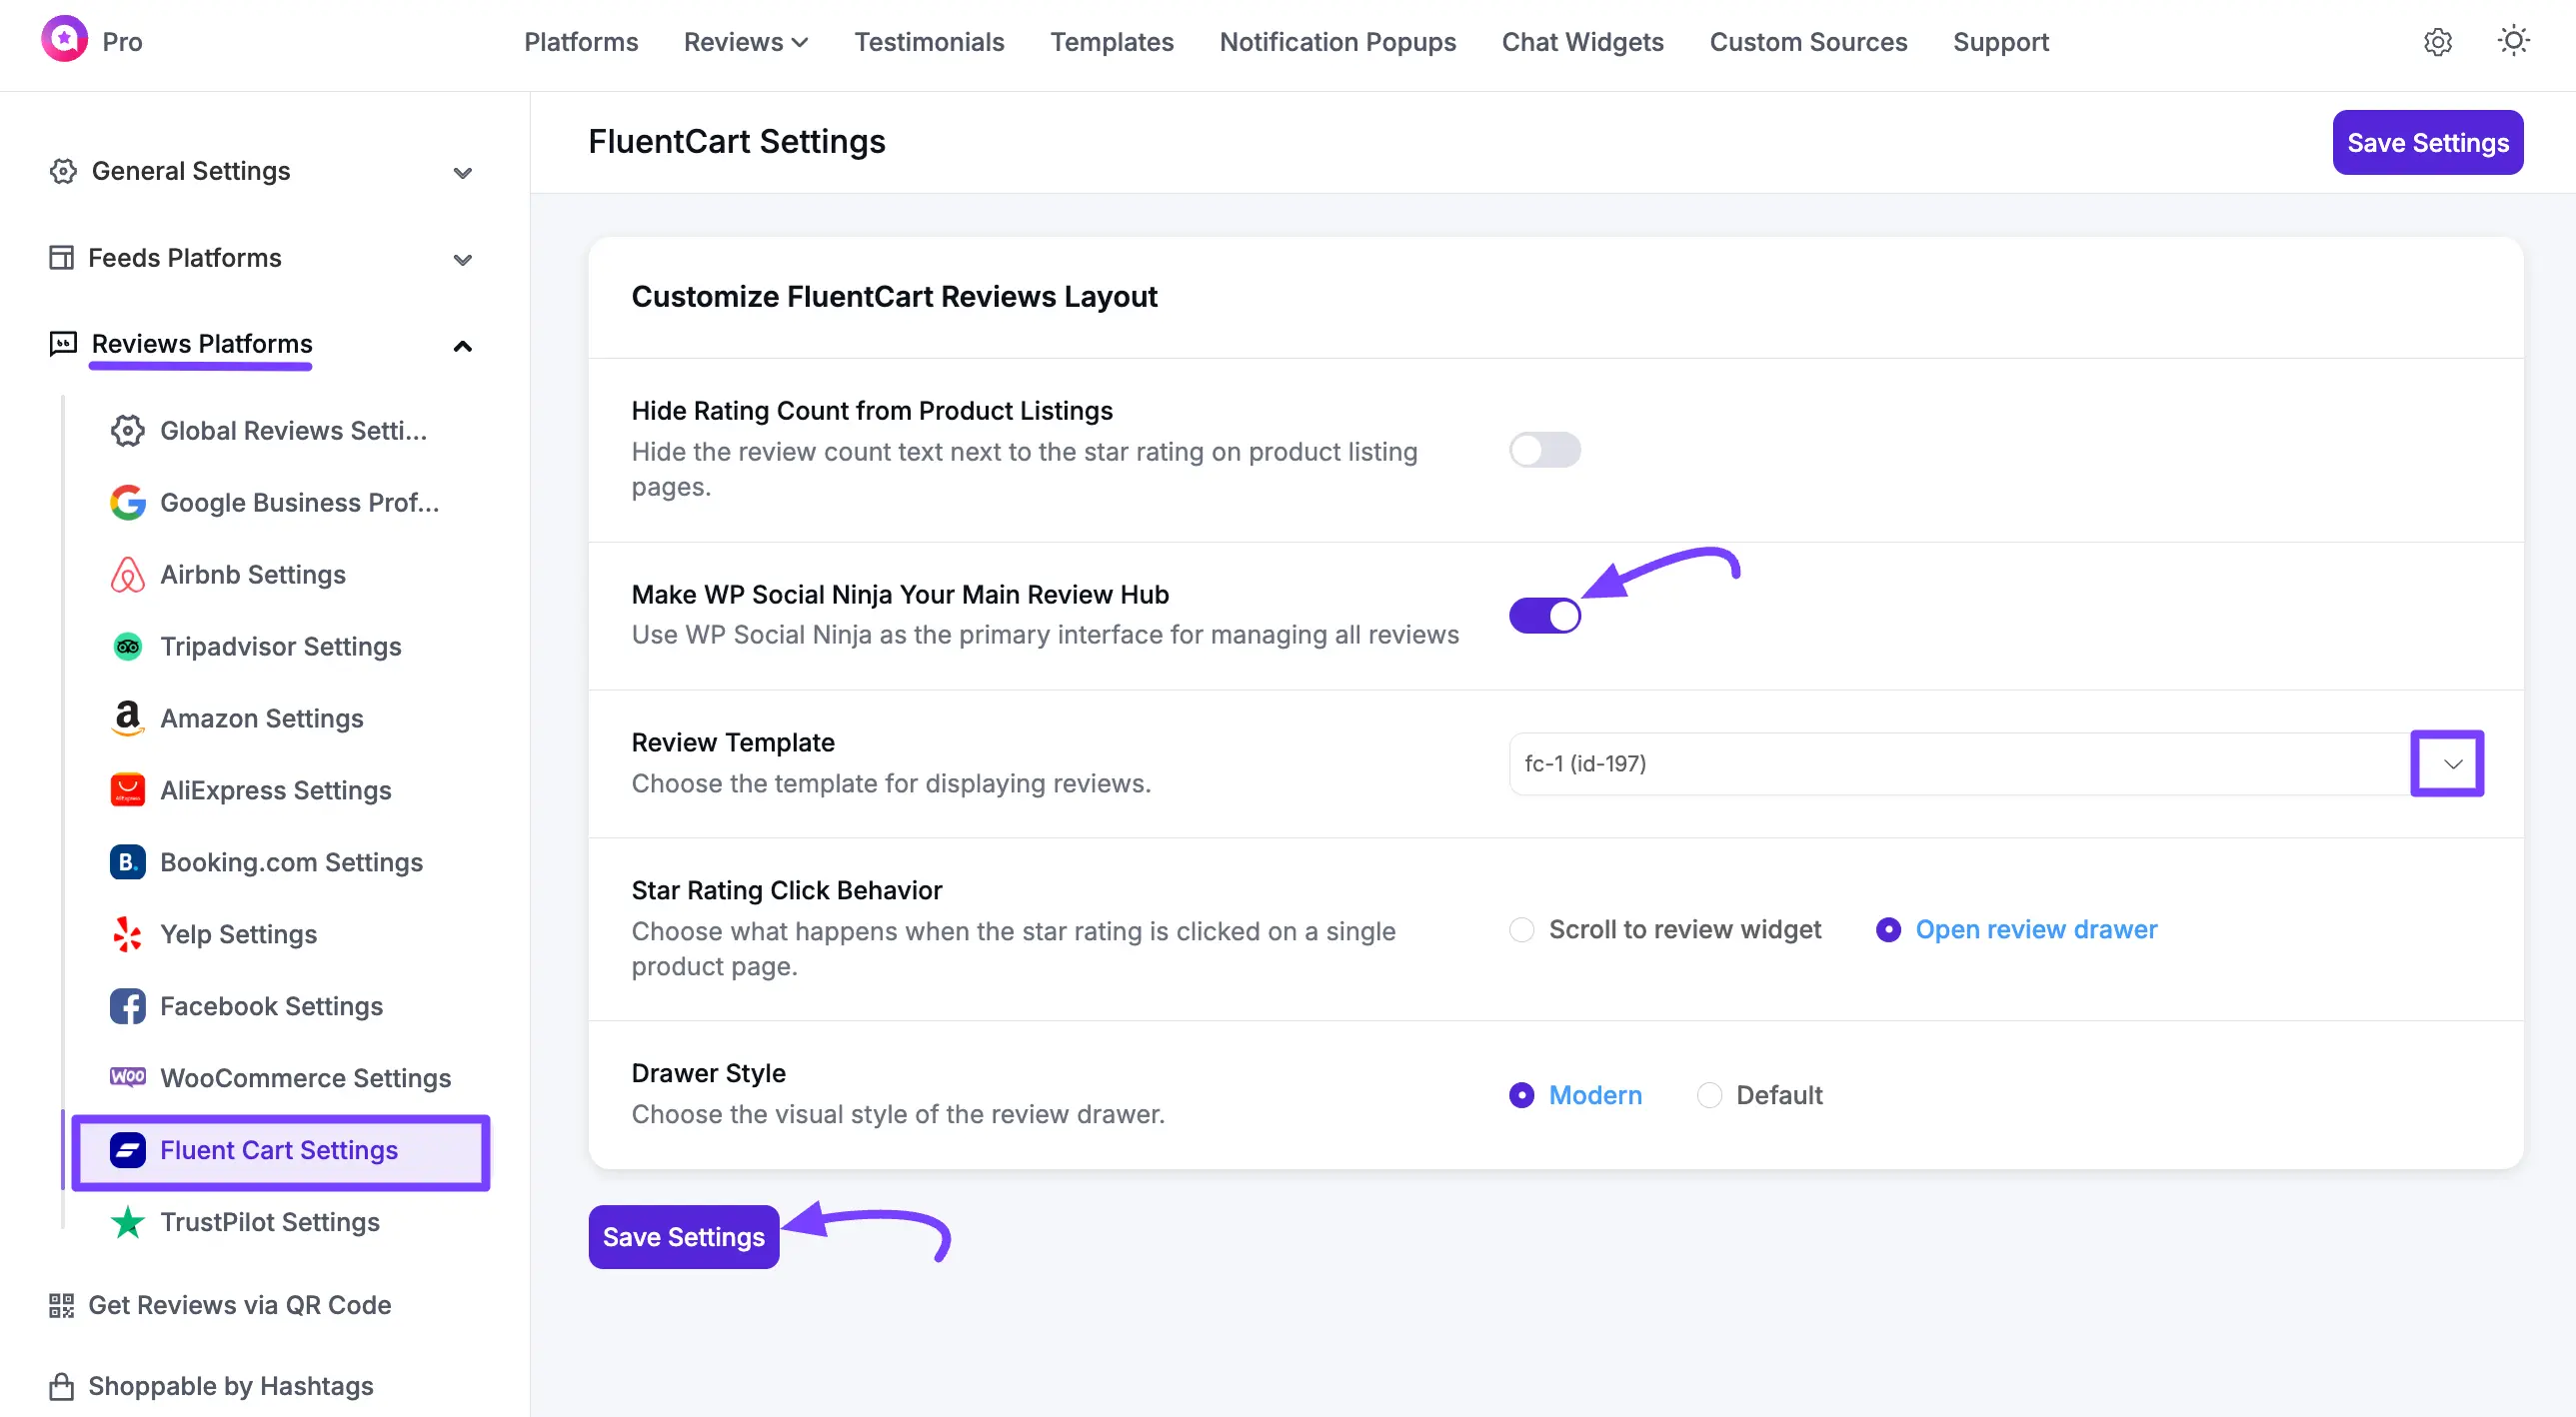Image resolution: width=2576 pixels, height=1417 pixels.
Task: Click the Tripadvisor Settings icon
Action: pyautogui.click(x=127, y=646)
